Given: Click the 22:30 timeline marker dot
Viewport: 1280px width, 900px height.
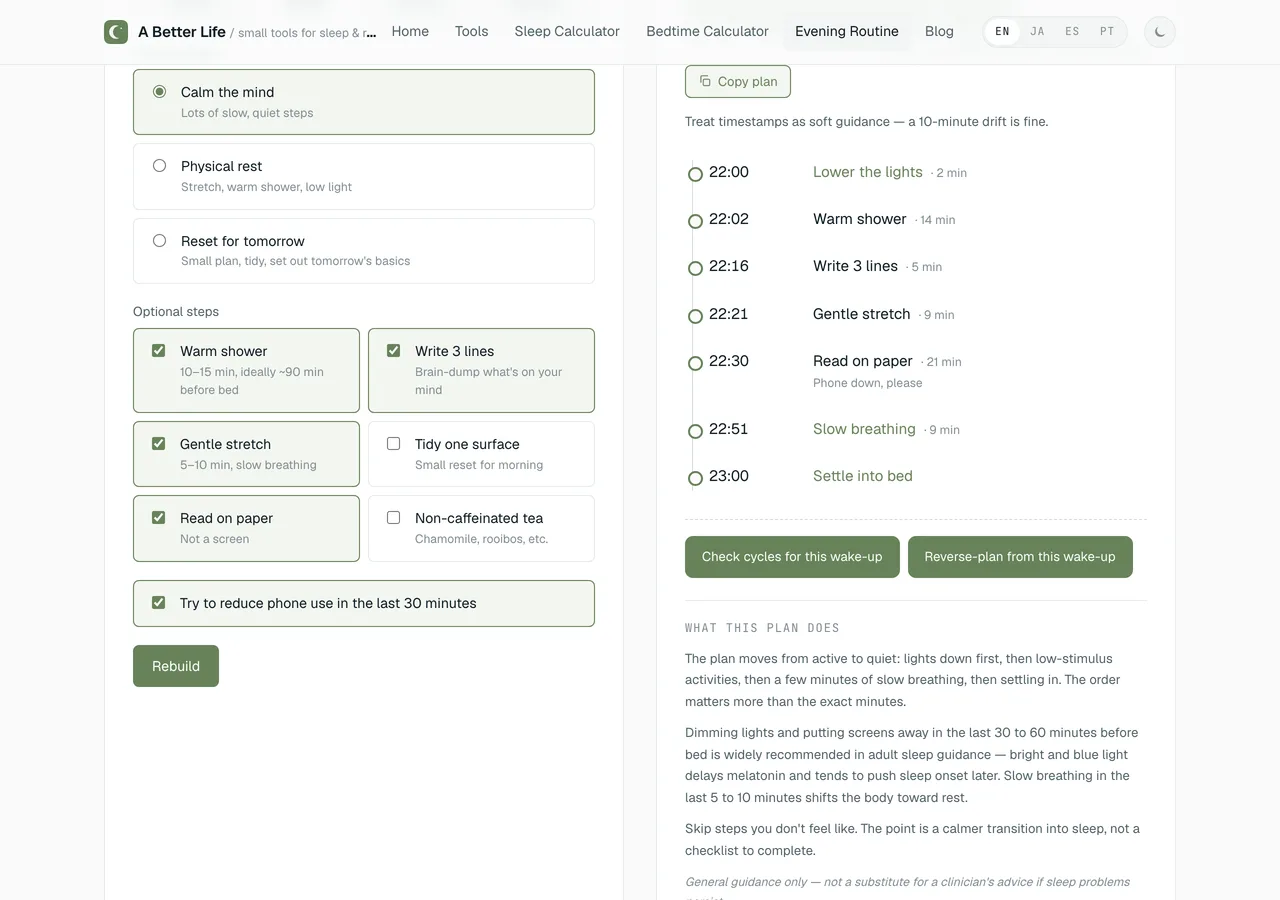Looking at the screenshot, I should point(695,363).
